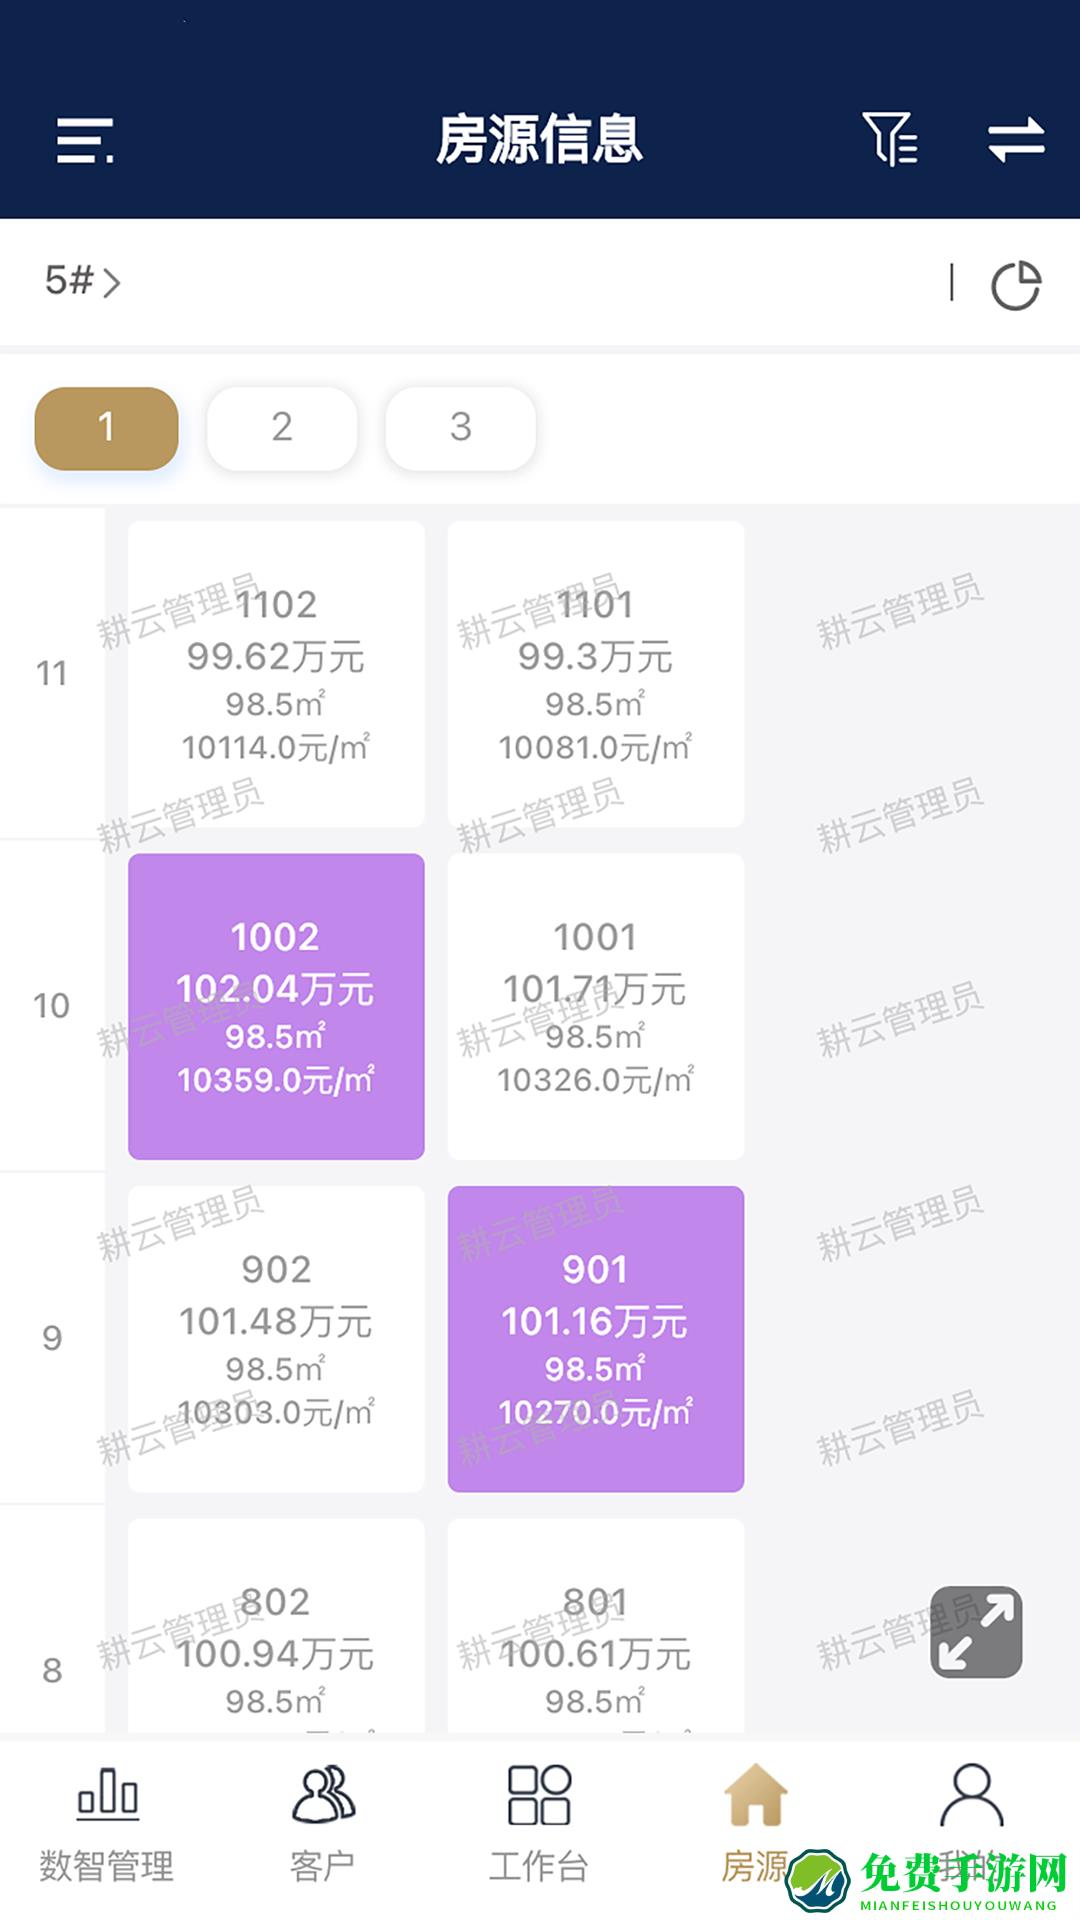Image resolution: width=1080 pixels, height=1920 pixels.
Task: Open the 客户 customers icon
Action: [322, 1793]
